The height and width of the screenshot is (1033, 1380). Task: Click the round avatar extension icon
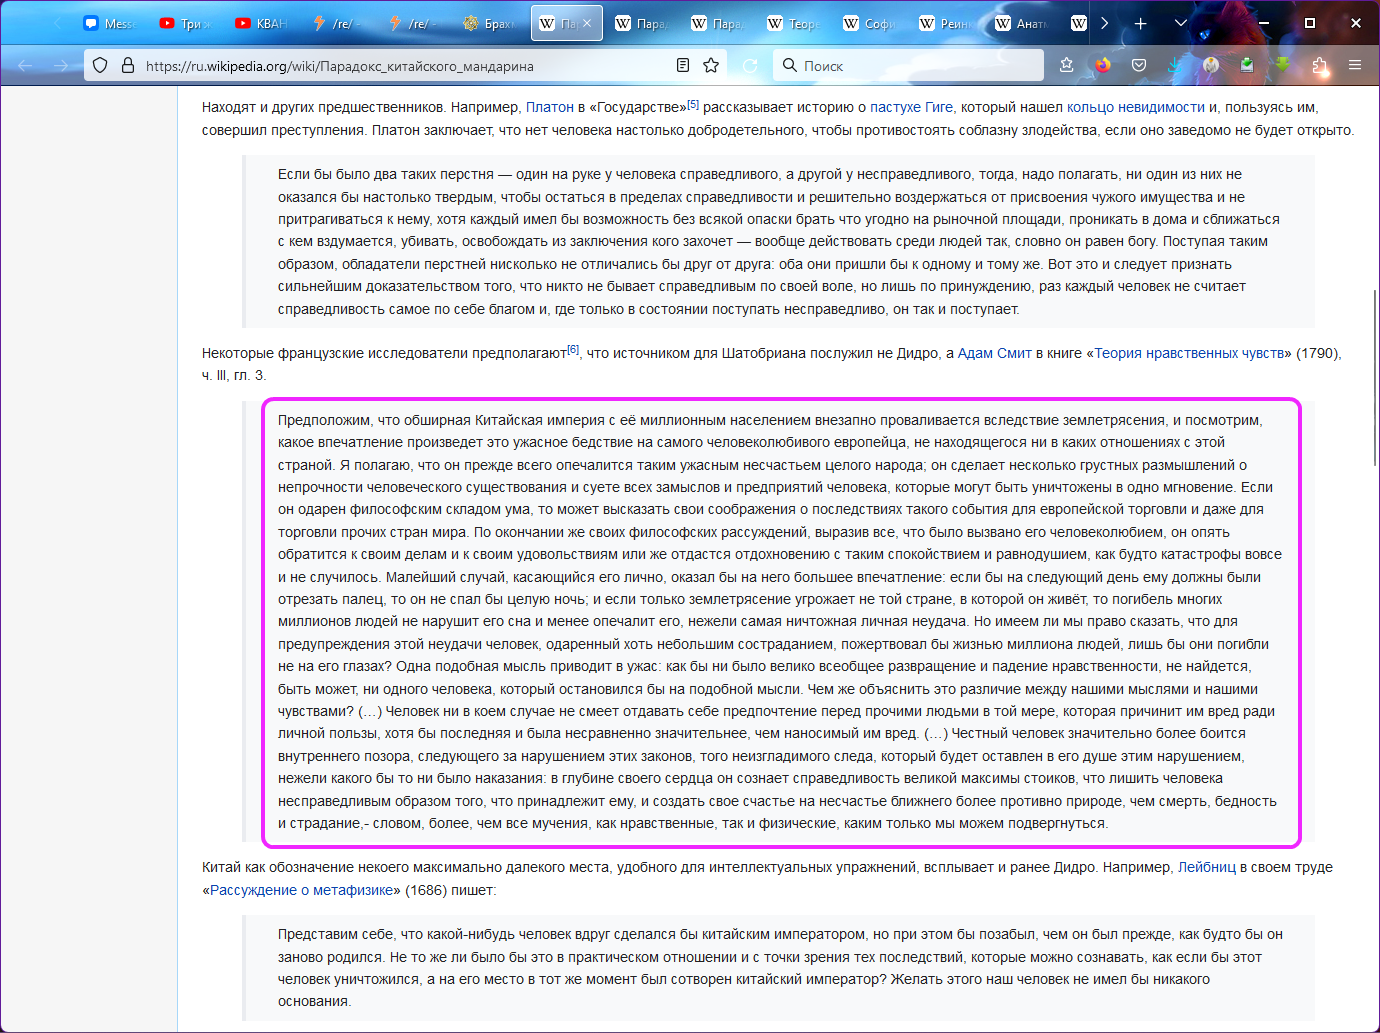point(1211,65)
